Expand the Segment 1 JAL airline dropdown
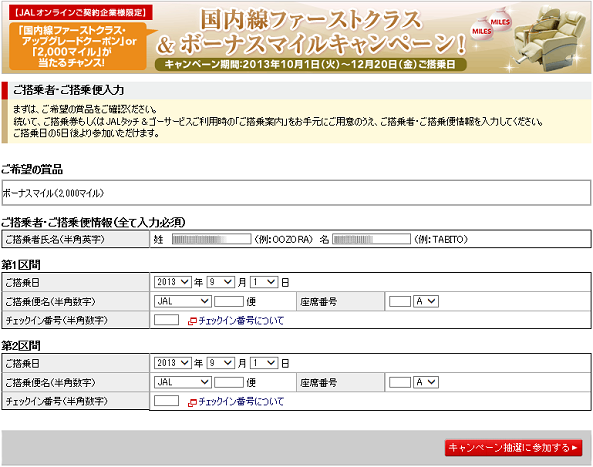The height and width of the screenshot is (467, 593). pyautogui.click(x=182, y=301)
